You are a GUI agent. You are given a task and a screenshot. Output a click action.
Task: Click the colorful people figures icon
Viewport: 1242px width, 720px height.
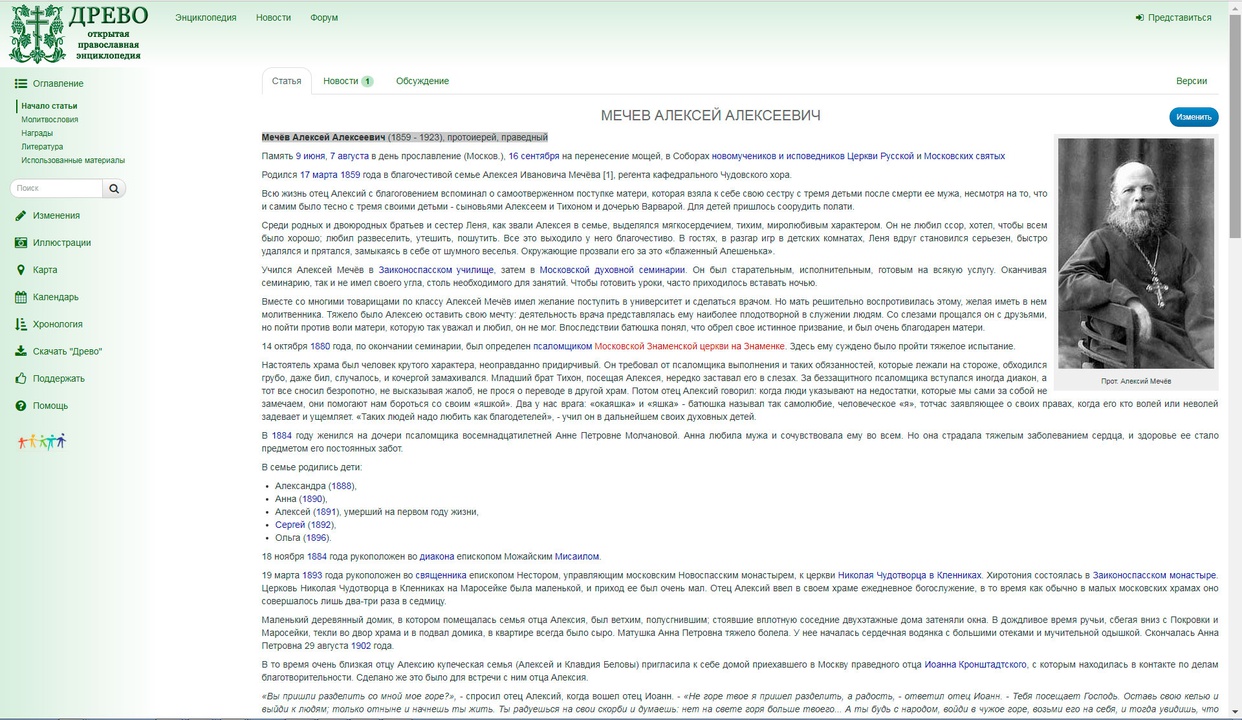click(x=42, y=440)
